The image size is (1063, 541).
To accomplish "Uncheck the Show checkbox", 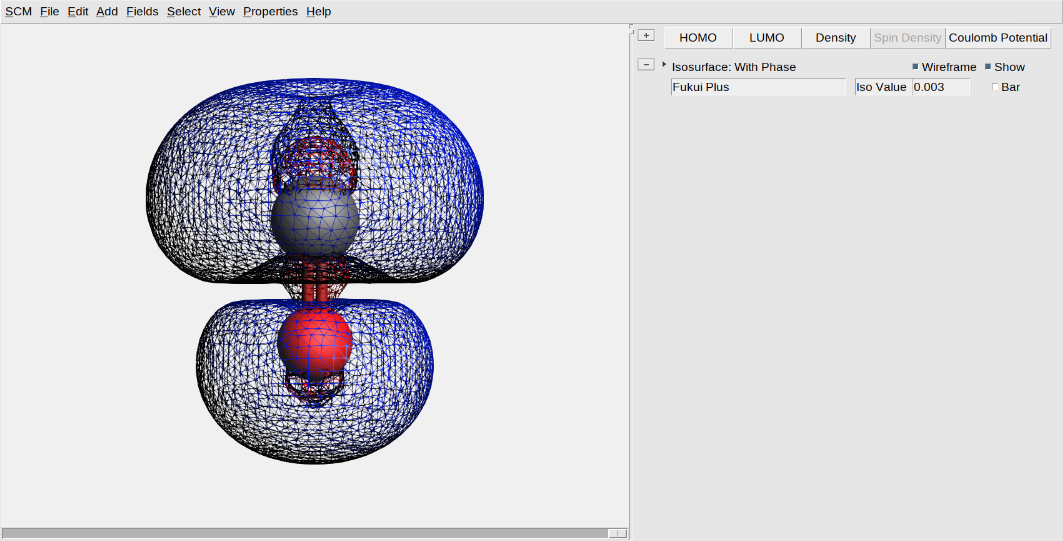I will [x=988, y=67].
